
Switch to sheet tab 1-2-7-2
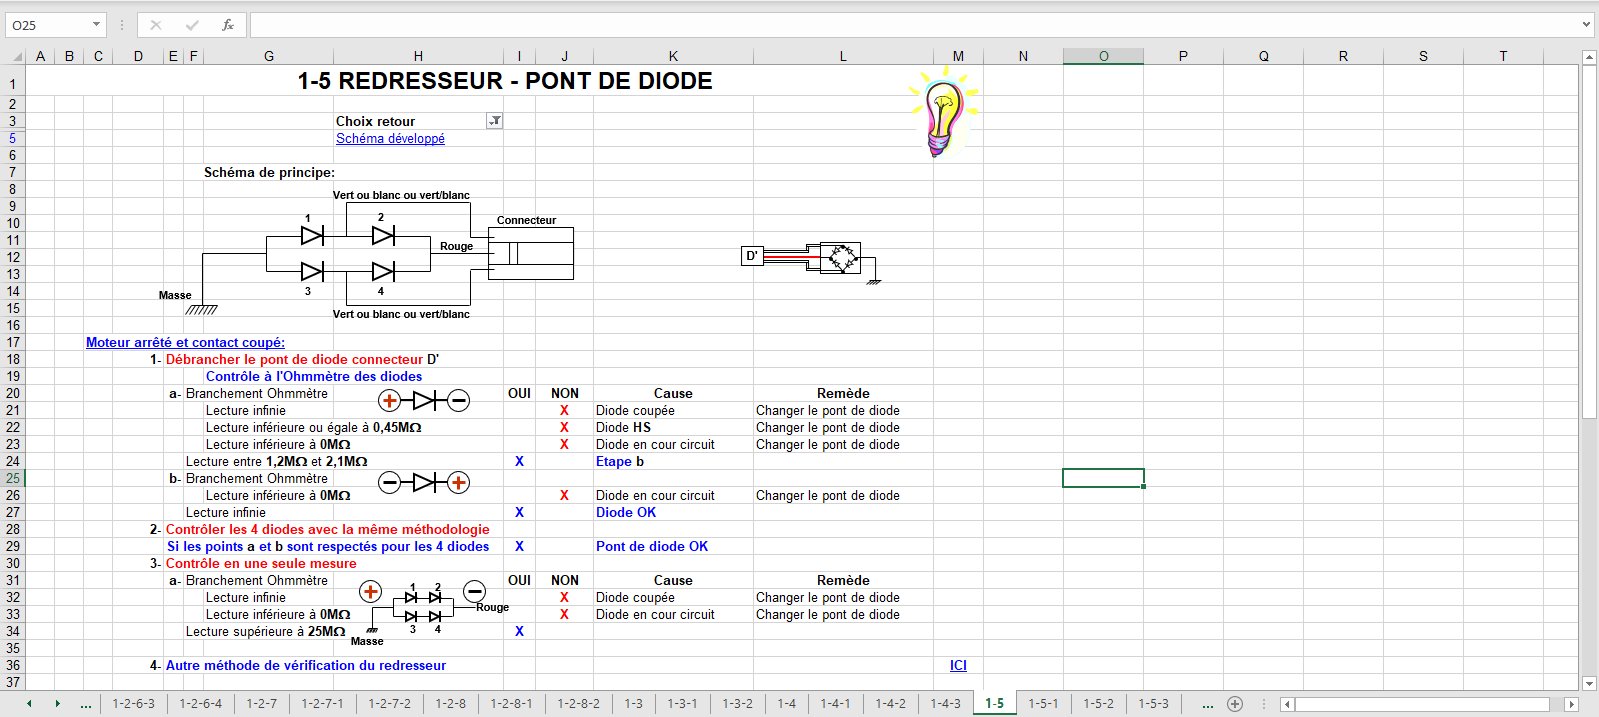click(389, 704)
